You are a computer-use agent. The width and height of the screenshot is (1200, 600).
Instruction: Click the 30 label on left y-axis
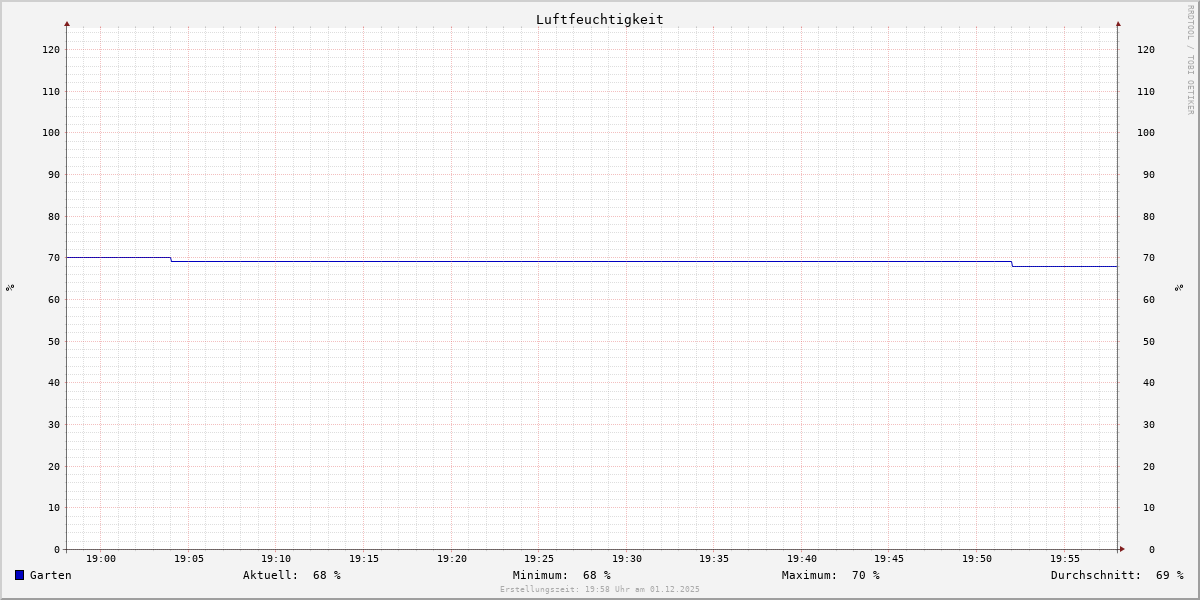[54, 424]
